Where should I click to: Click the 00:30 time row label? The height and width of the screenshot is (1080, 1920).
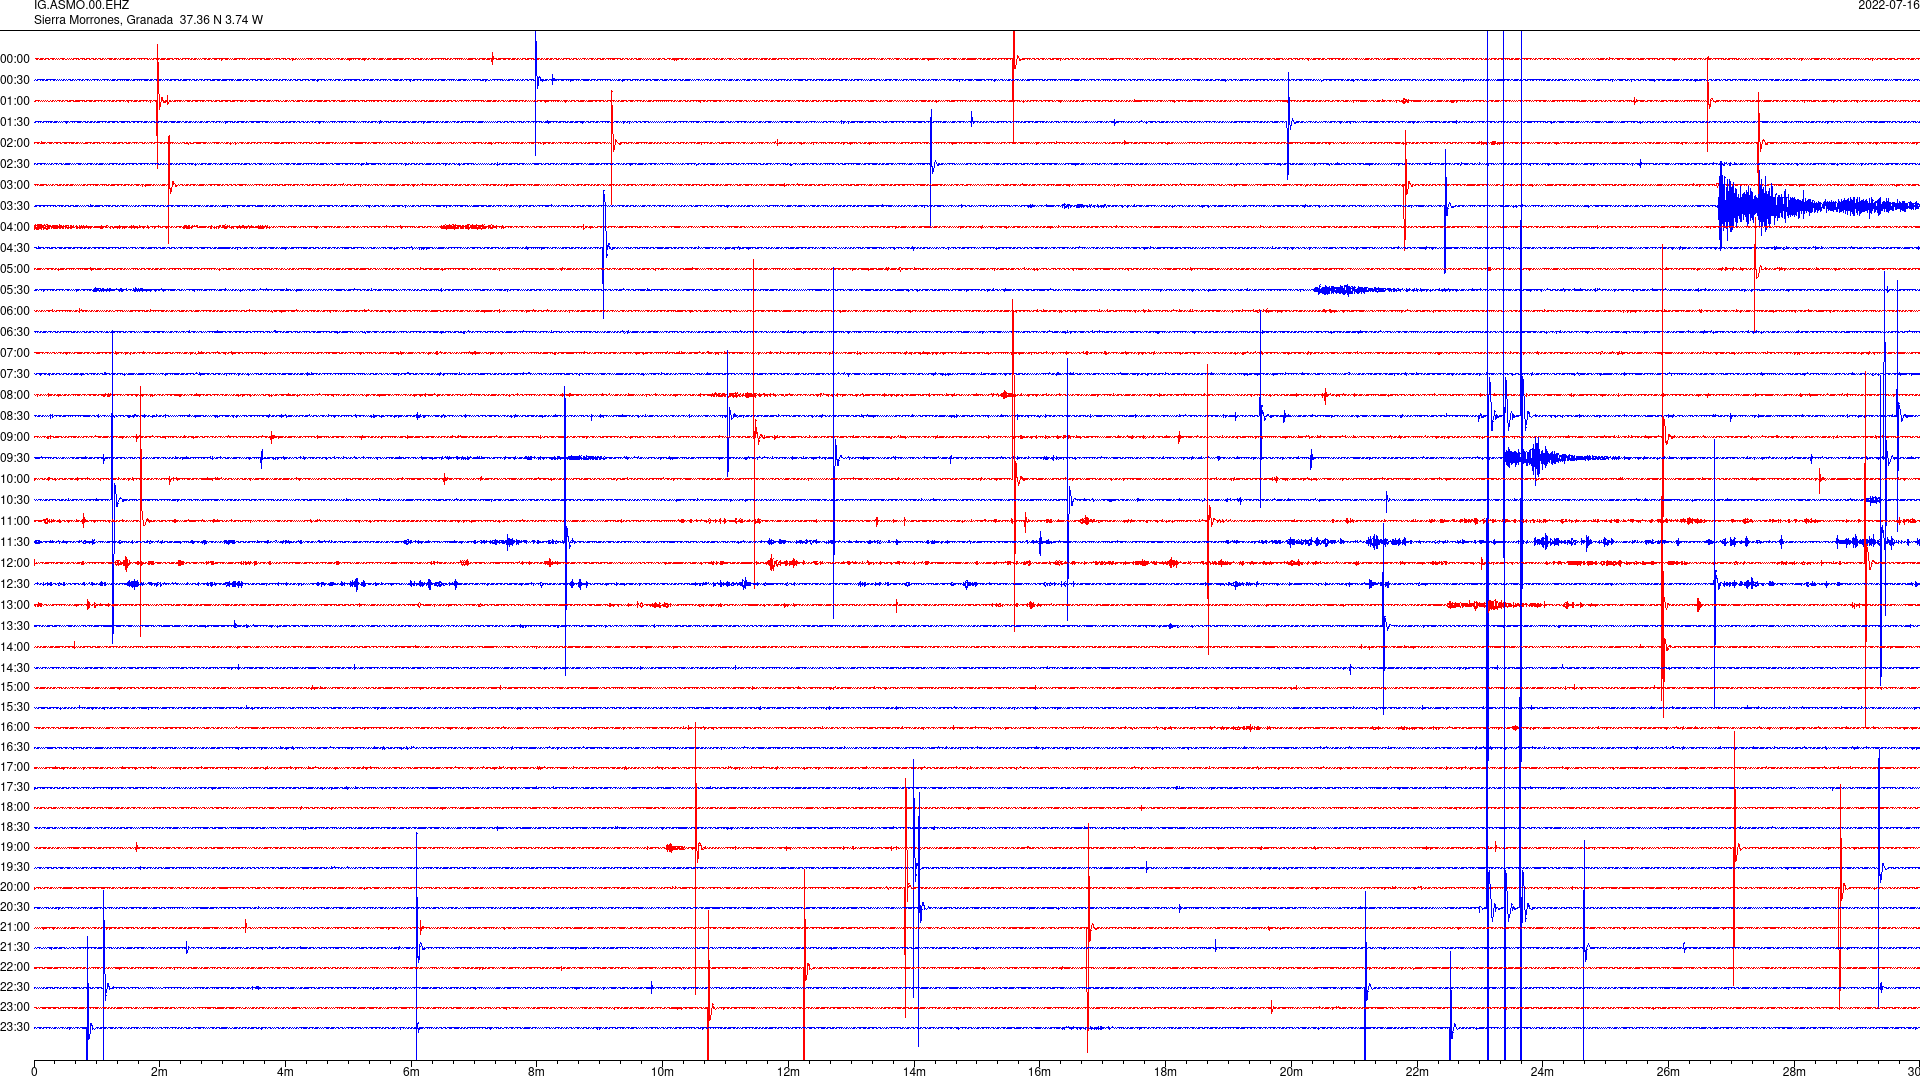(15, 80)
